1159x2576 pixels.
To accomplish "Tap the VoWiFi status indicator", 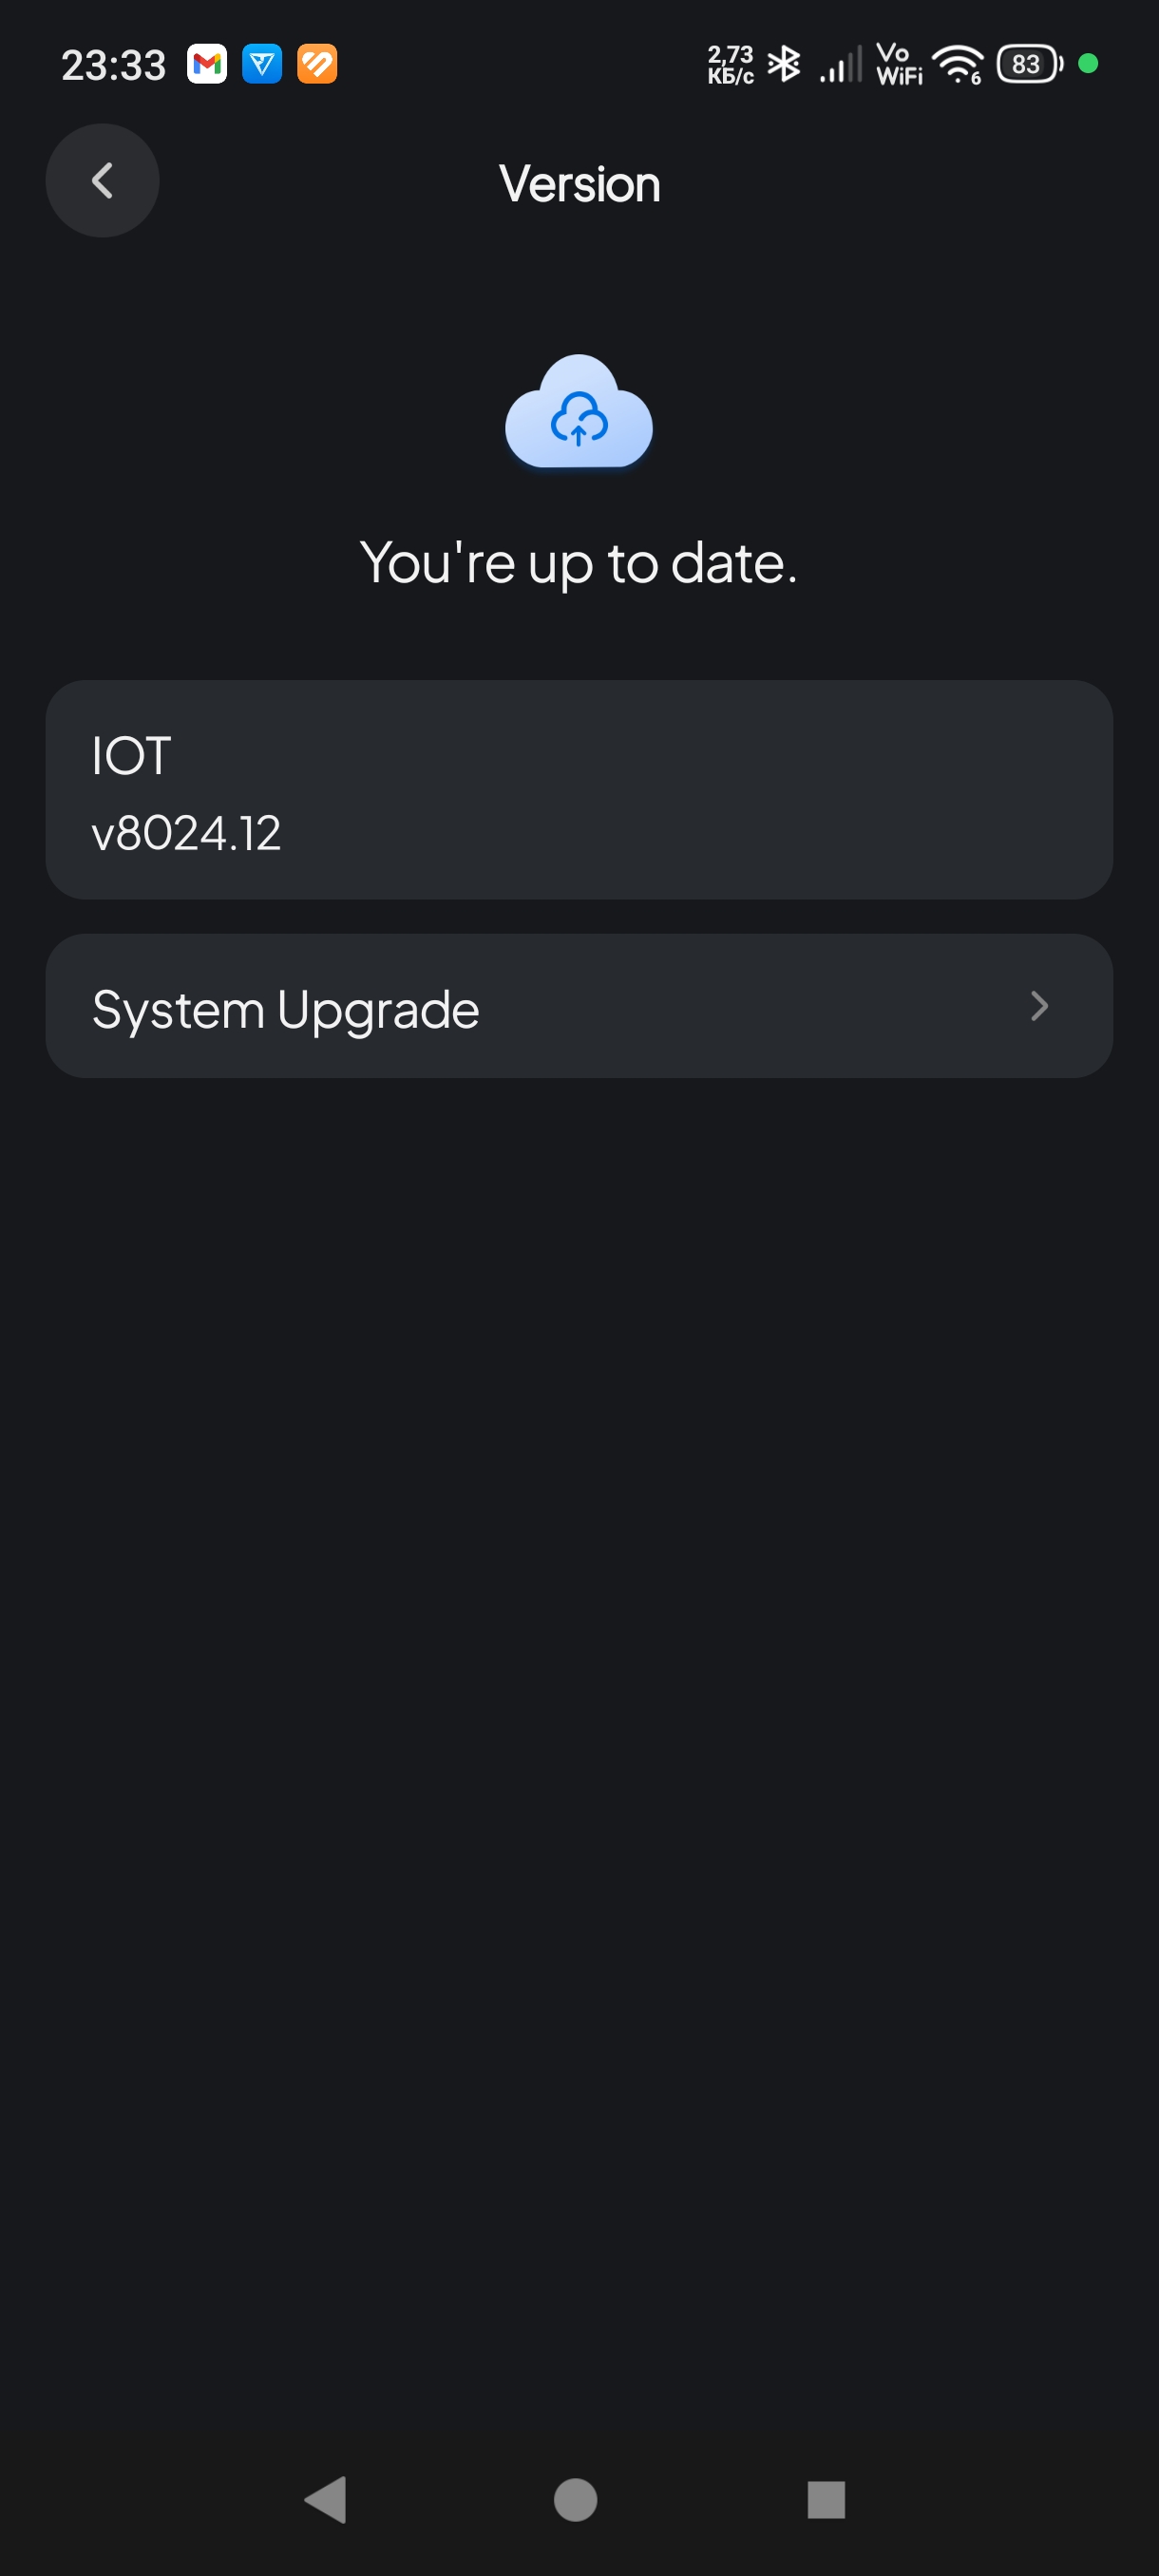I will tap(898, 65).
